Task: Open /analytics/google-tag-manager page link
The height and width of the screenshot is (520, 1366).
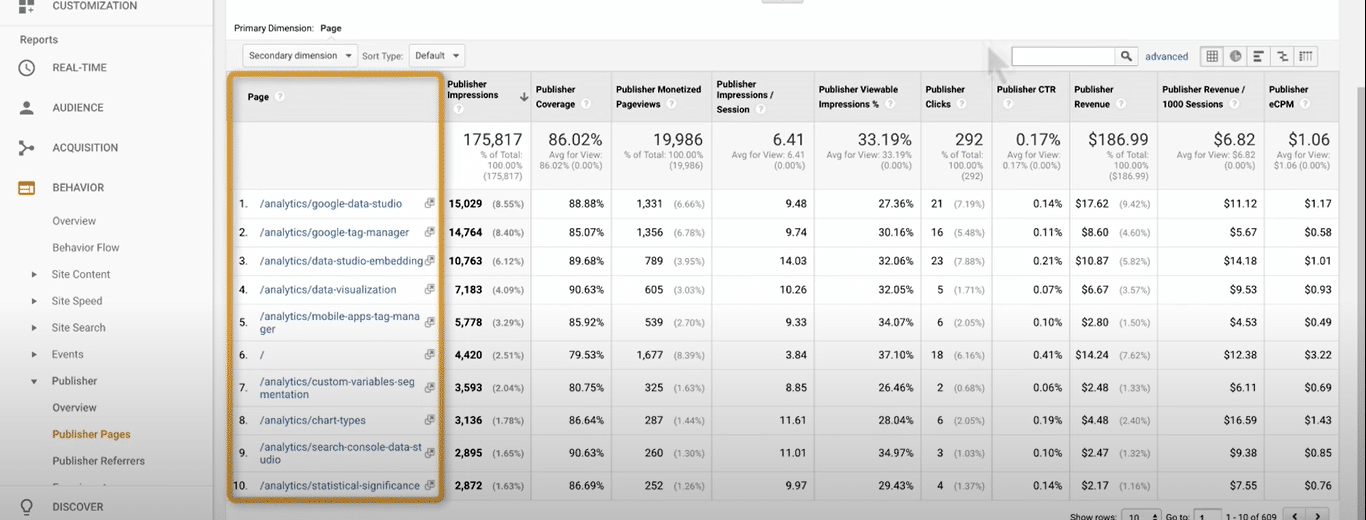Action: click(334, 232)
